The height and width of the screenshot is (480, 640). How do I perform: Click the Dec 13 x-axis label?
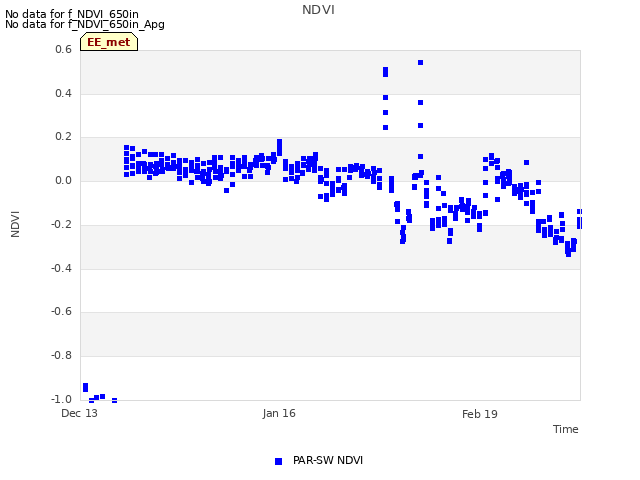[79, 413]
